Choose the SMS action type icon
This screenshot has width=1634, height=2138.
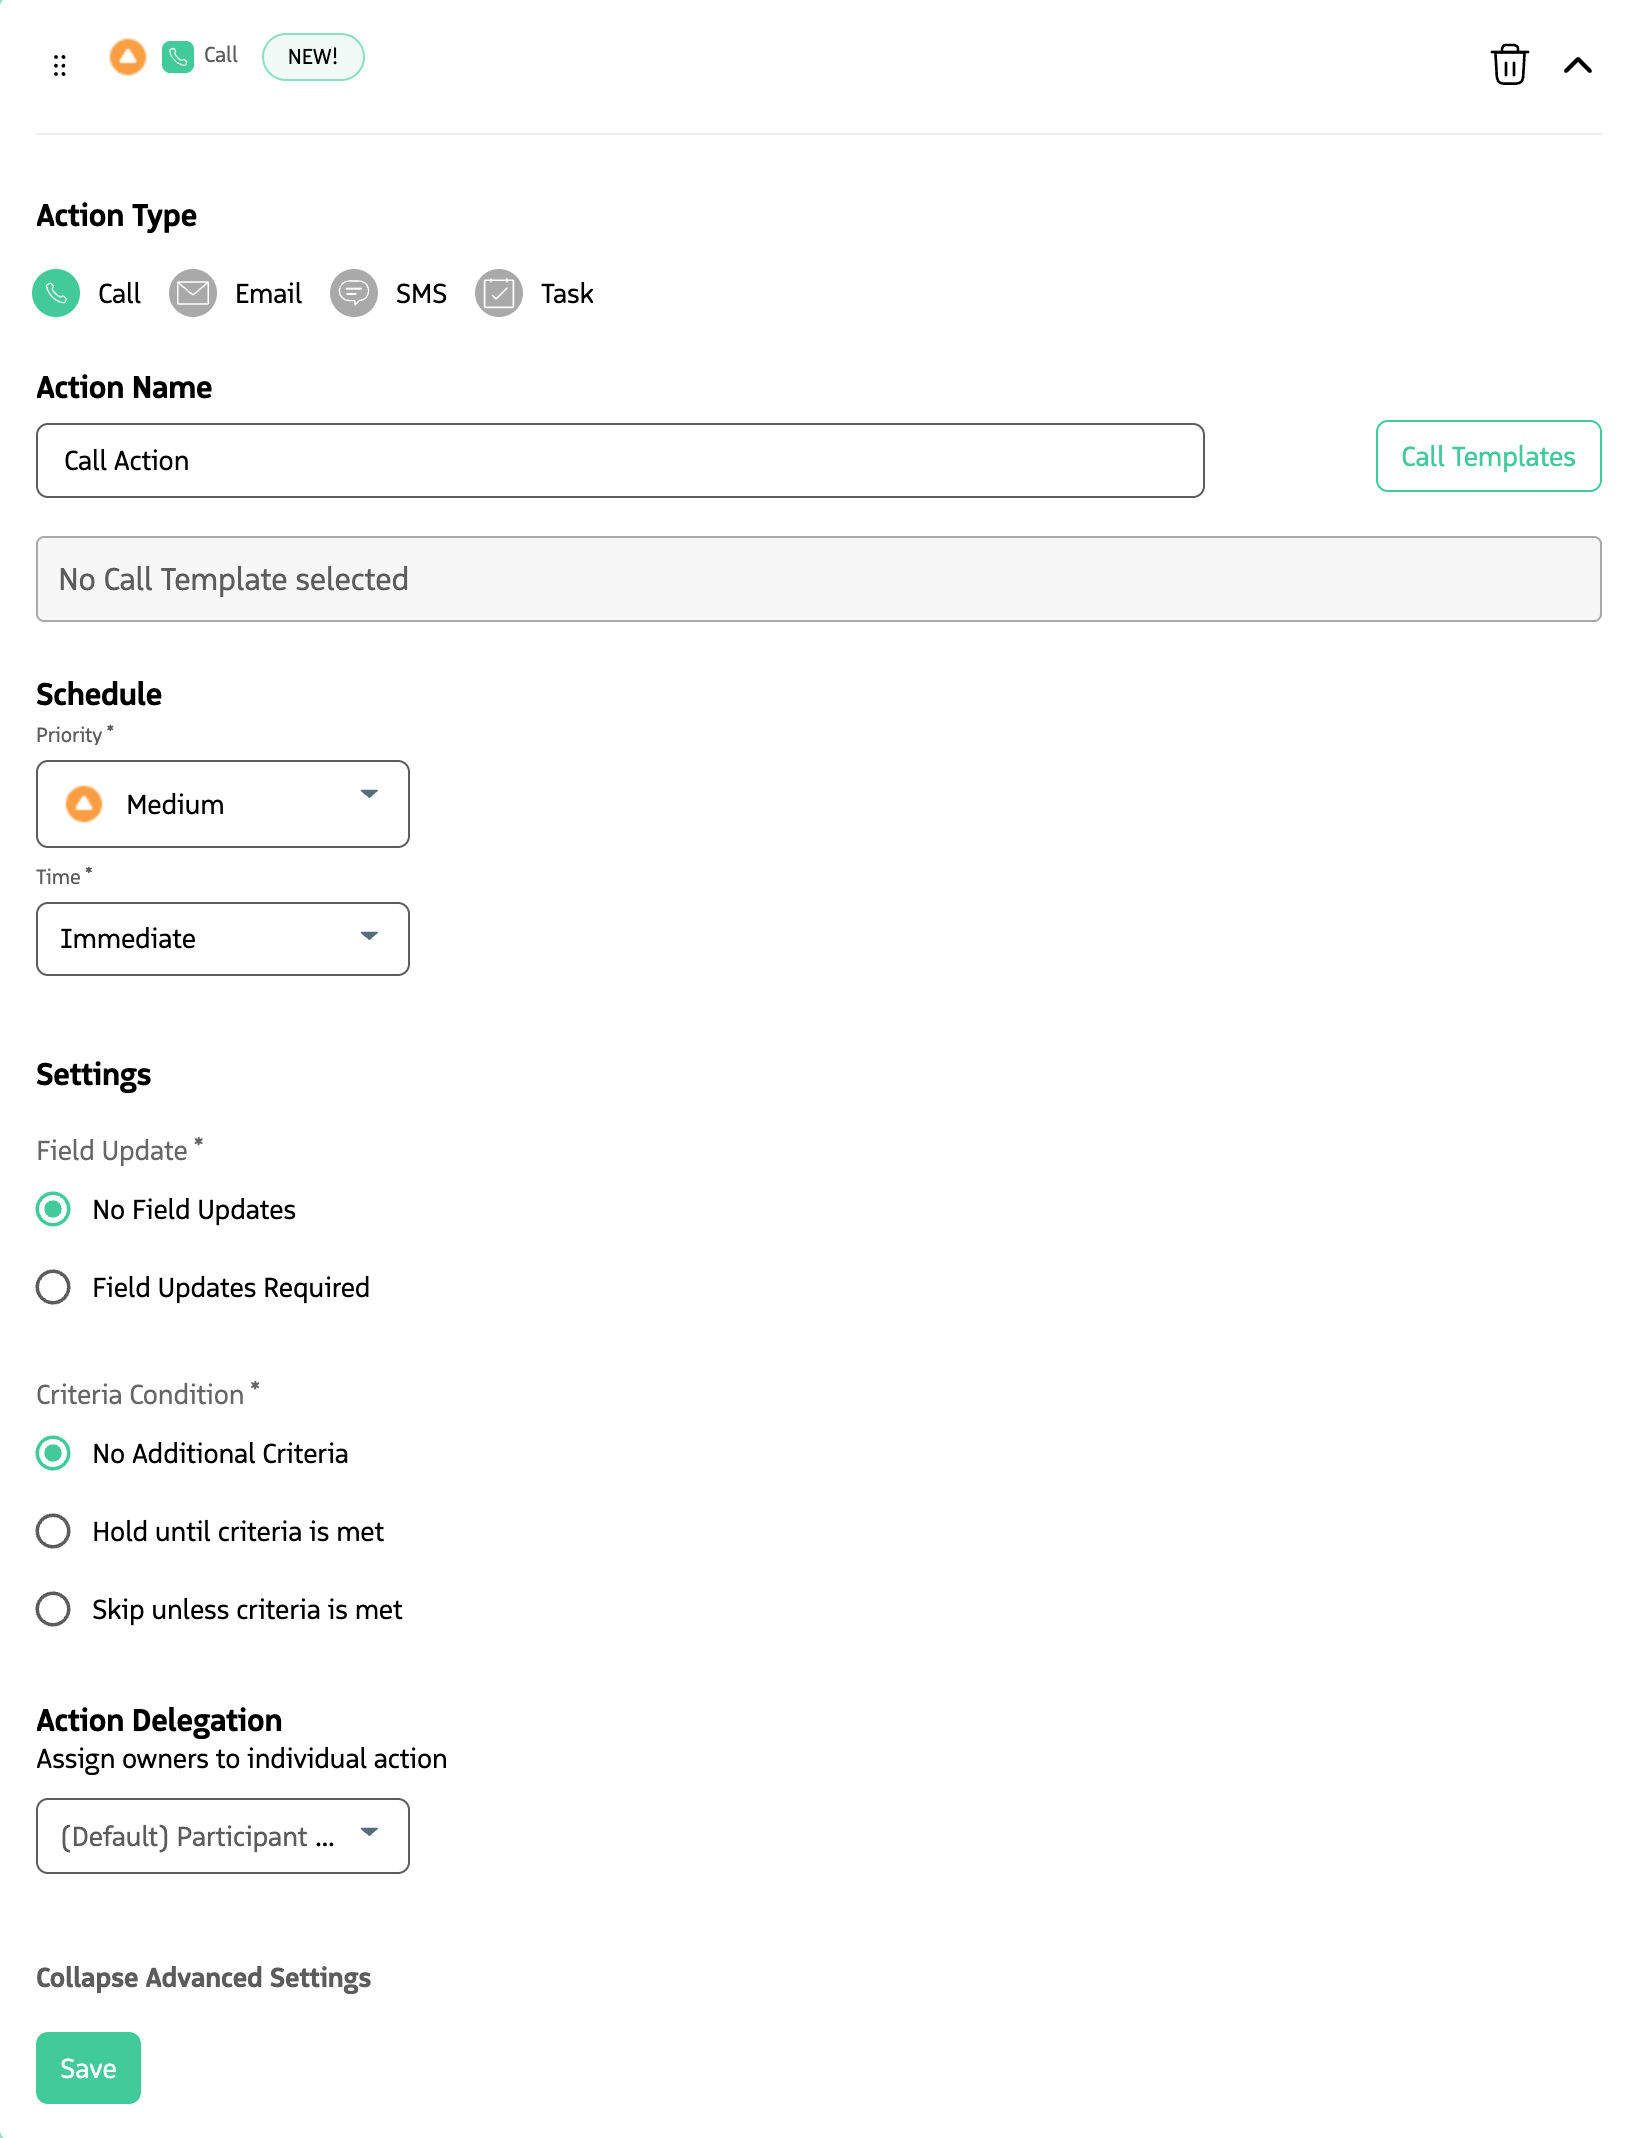(353, 293)
